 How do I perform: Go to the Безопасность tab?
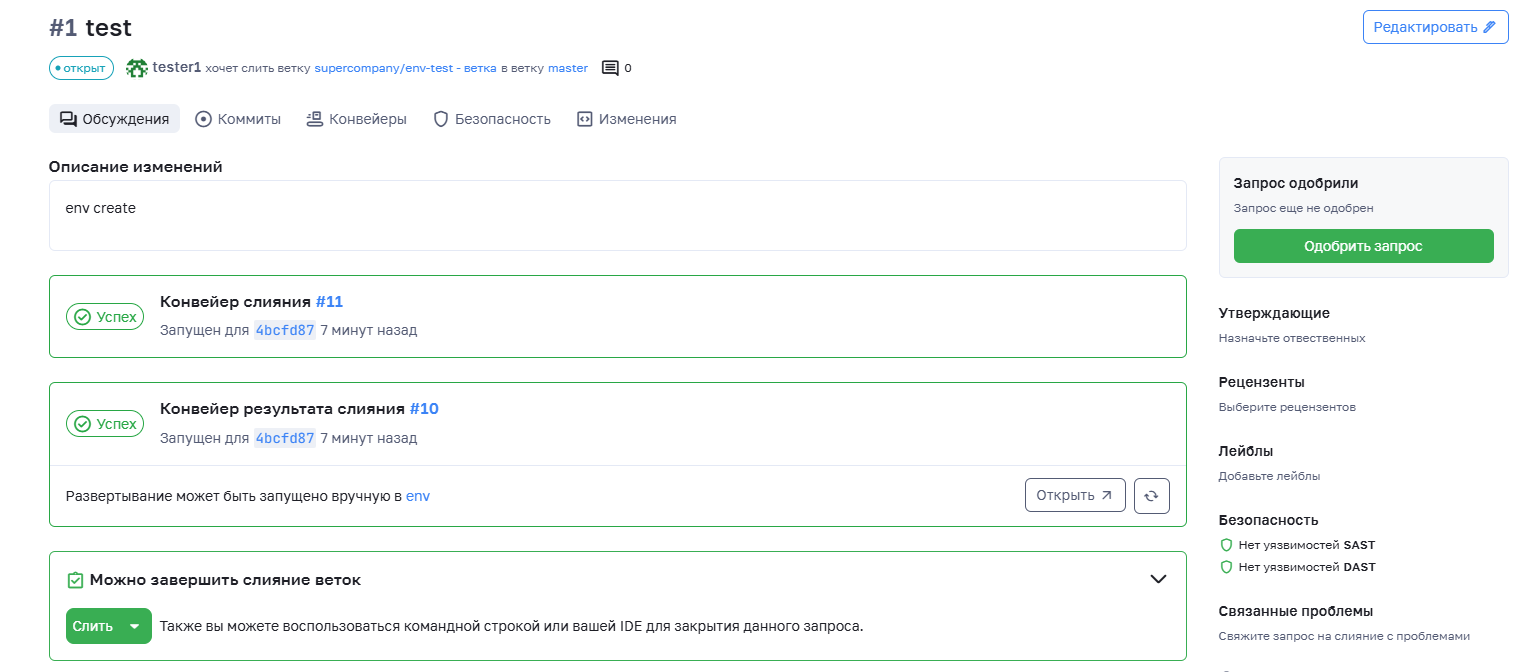click(492, 119)
